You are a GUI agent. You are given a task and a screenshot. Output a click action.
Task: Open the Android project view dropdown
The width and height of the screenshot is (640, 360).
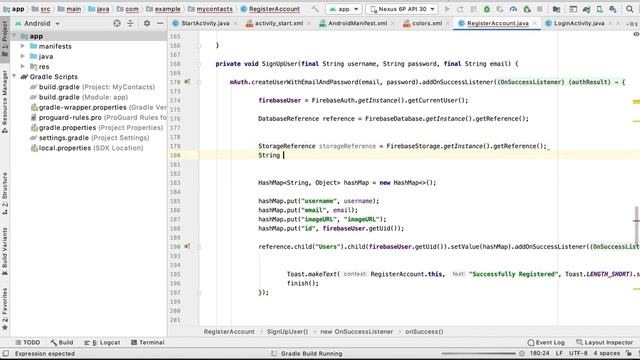(x=38, y=24)
